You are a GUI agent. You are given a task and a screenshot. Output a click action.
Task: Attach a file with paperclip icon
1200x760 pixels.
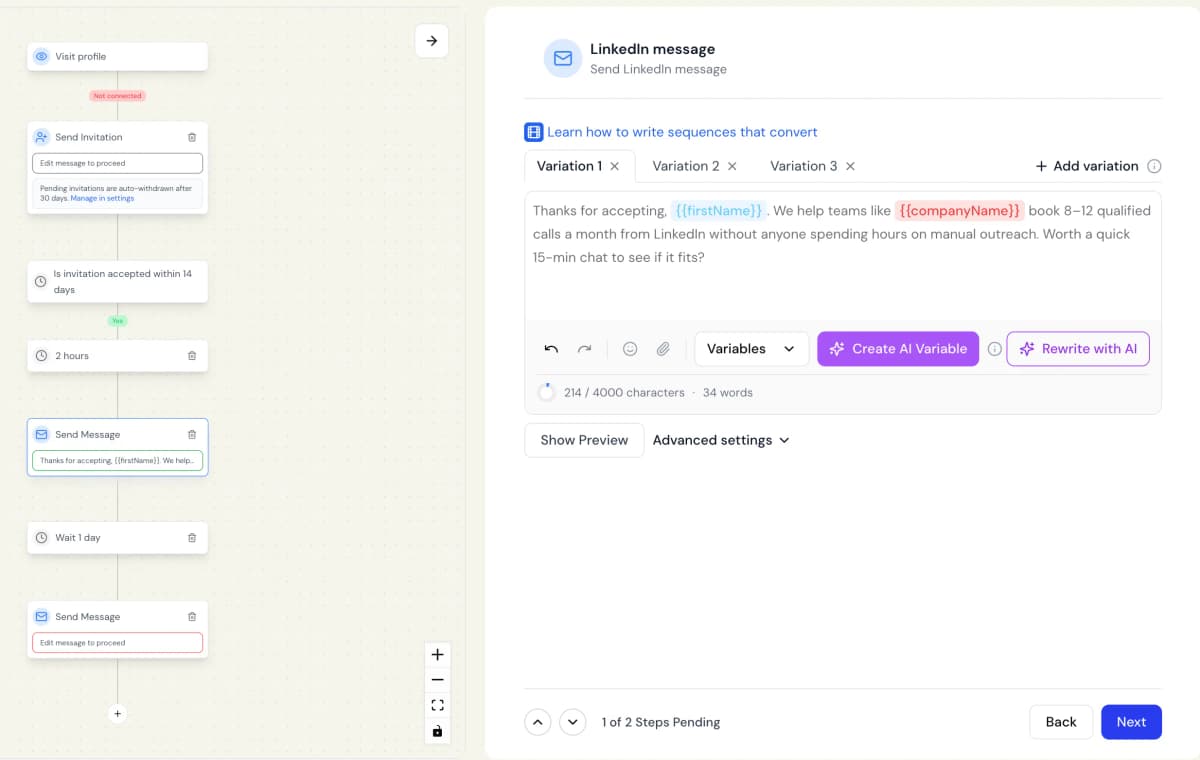pos(663,349)
